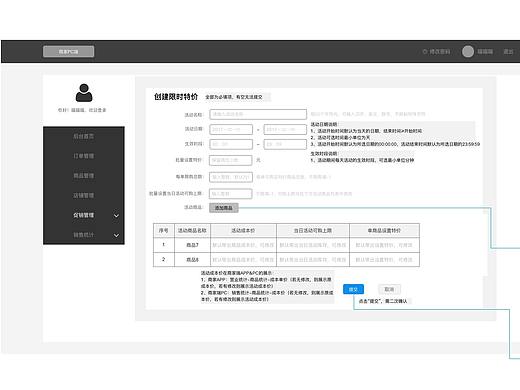Click the 创建限时特价 page title
520x390 pixels.
pyautogui.click(x=176, y=97)
